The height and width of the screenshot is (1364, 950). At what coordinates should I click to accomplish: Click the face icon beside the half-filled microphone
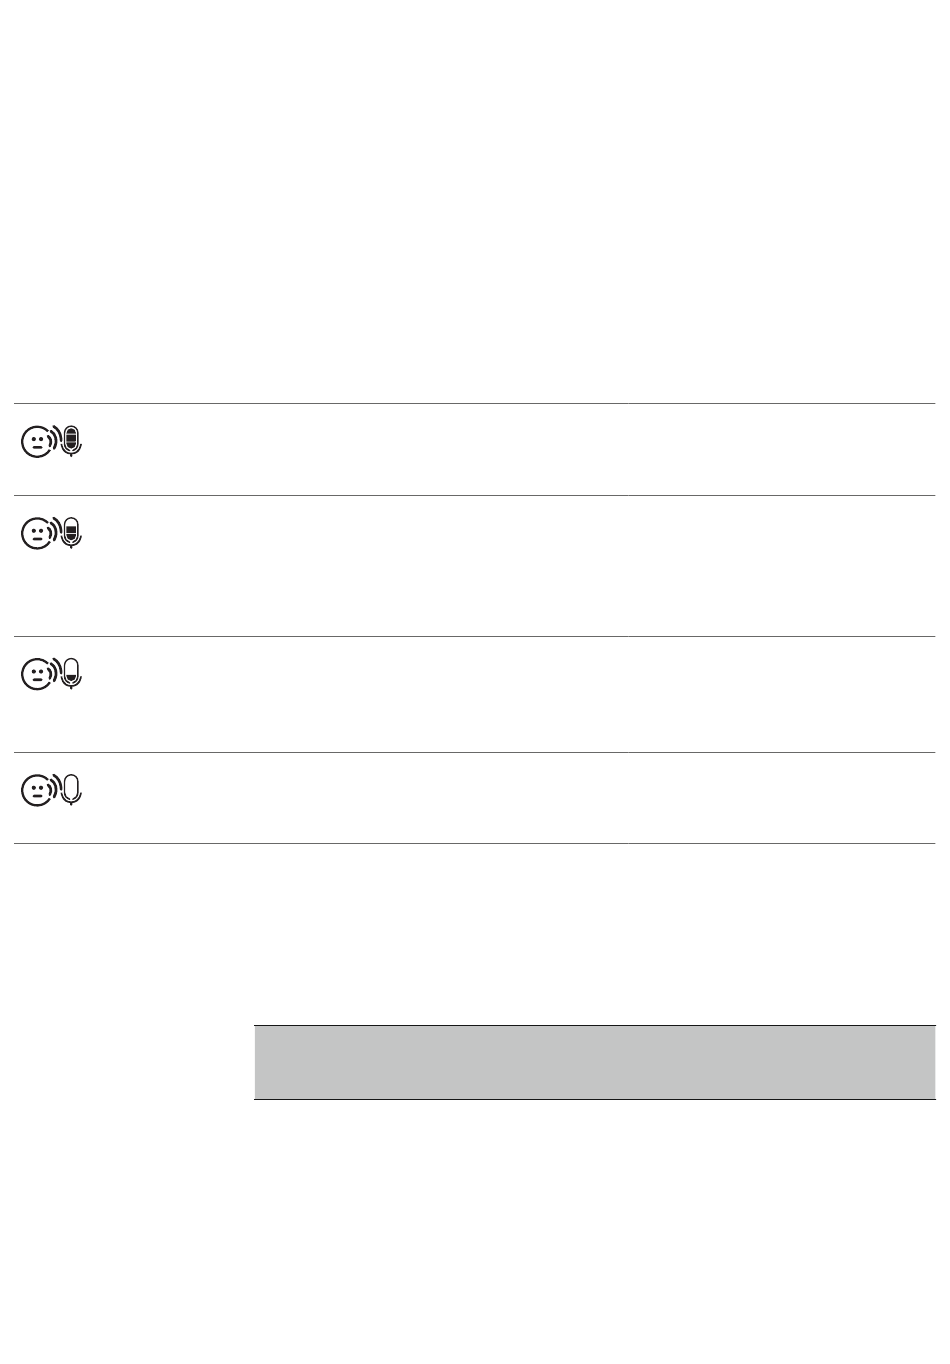(37, 534)
